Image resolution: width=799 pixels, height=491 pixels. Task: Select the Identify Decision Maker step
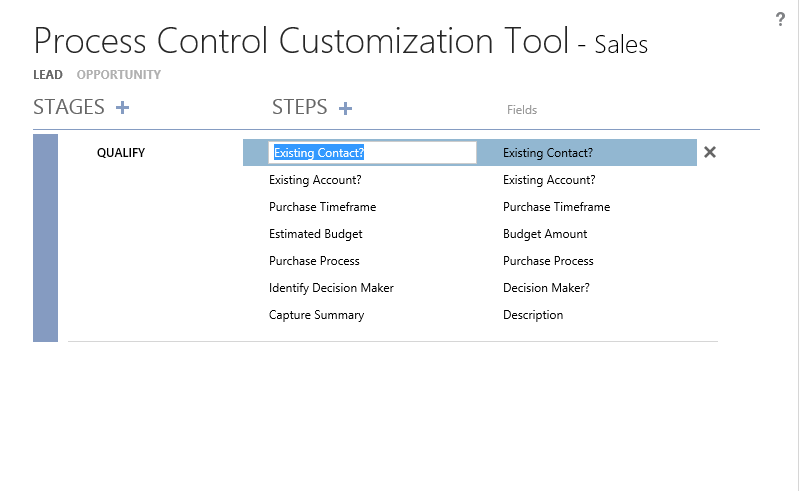coord(331,288)
